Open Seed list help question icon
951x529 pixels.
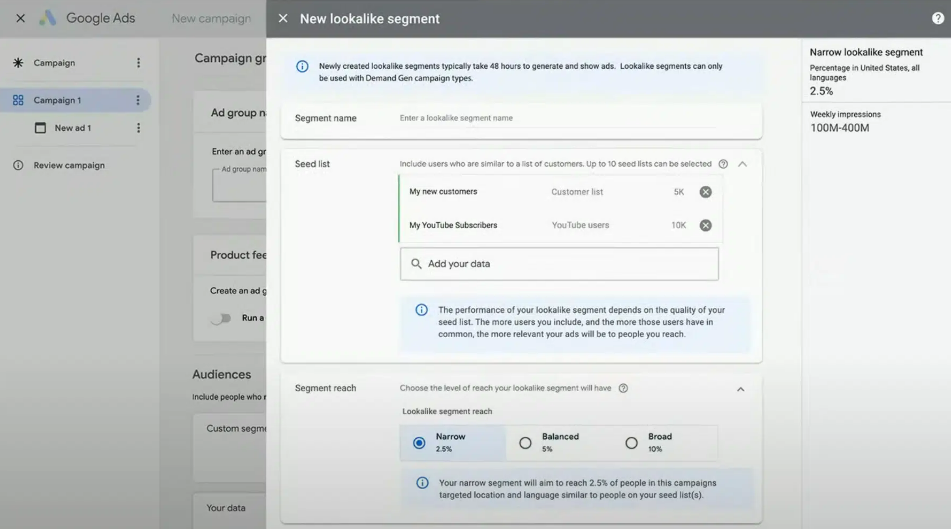[723, 164]
